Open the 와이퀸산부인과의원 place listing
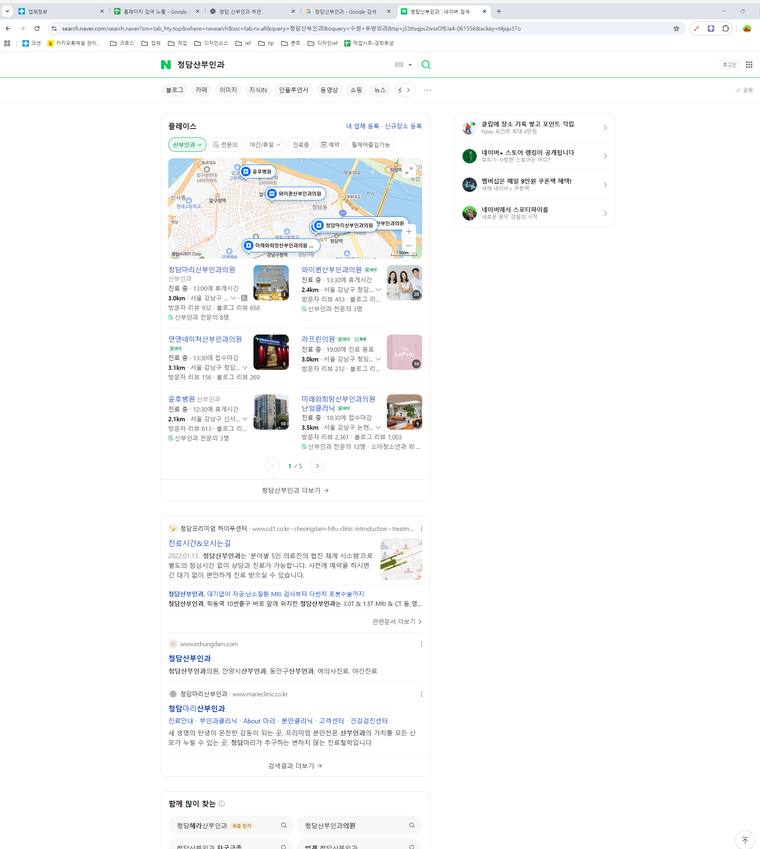Screen dimensions: 760x849 click(x=331, y=270)
